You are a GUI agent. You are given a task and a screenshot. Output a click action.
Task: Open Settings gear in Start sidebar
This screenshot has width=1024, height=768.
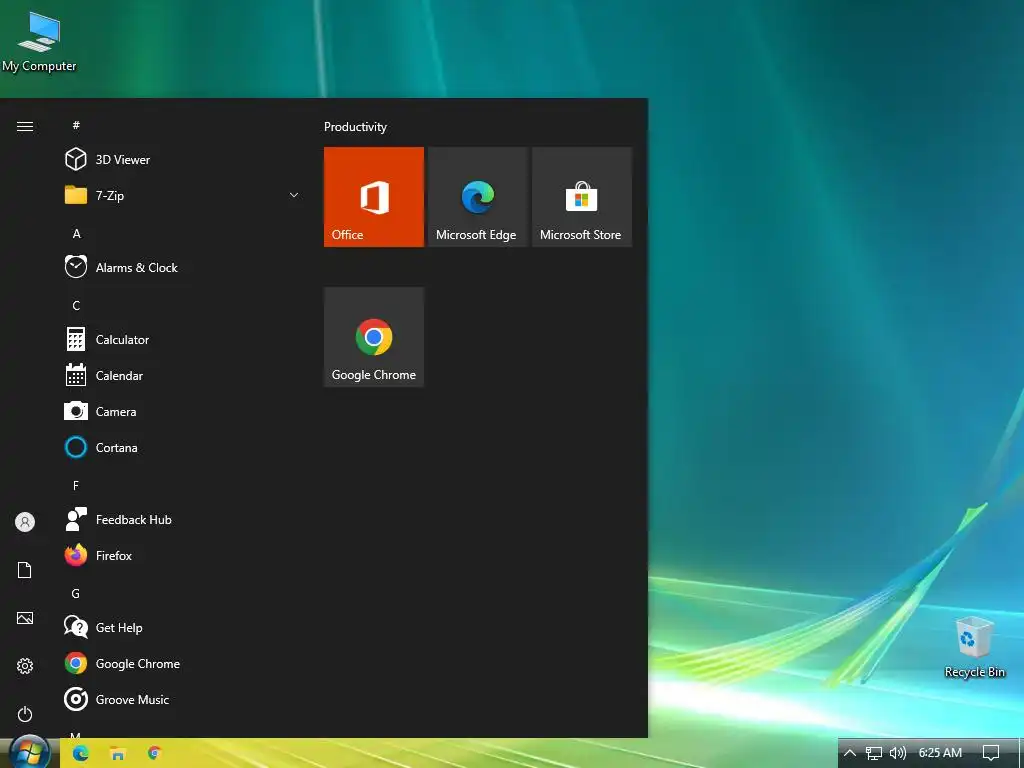point(25,665)
